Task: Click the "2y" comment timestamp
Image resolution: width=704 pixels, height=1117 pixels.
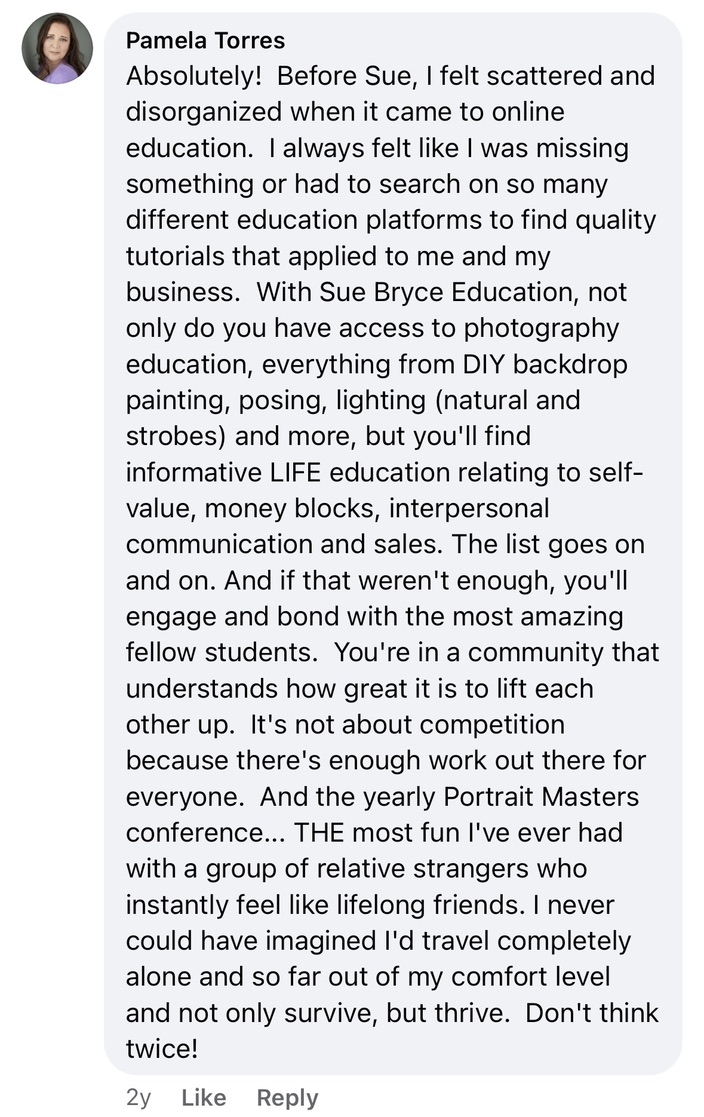Action: (x=139, y=1097)
